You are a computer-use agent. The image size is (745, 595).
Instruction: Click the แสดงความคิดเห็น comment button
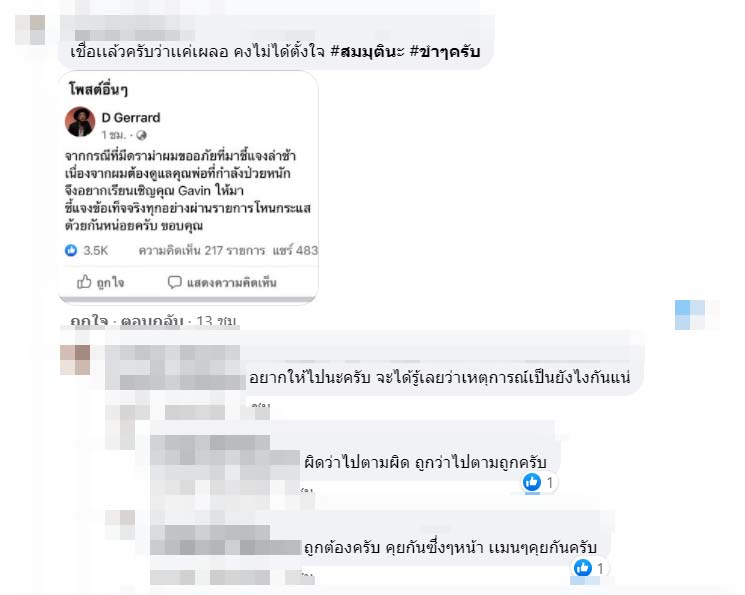click(x=222, y=282)
